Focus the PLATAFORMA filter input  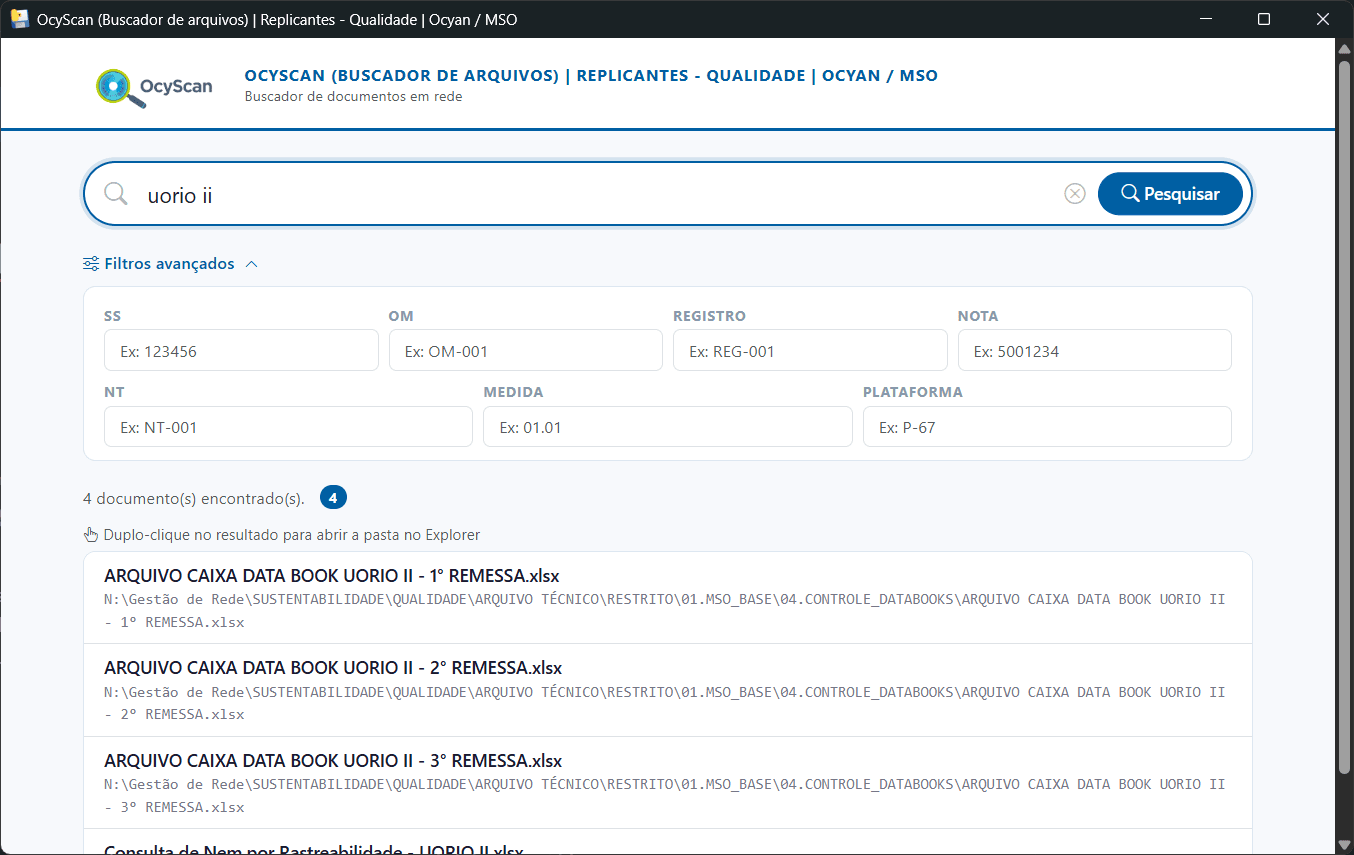[x=1047, y=426]
